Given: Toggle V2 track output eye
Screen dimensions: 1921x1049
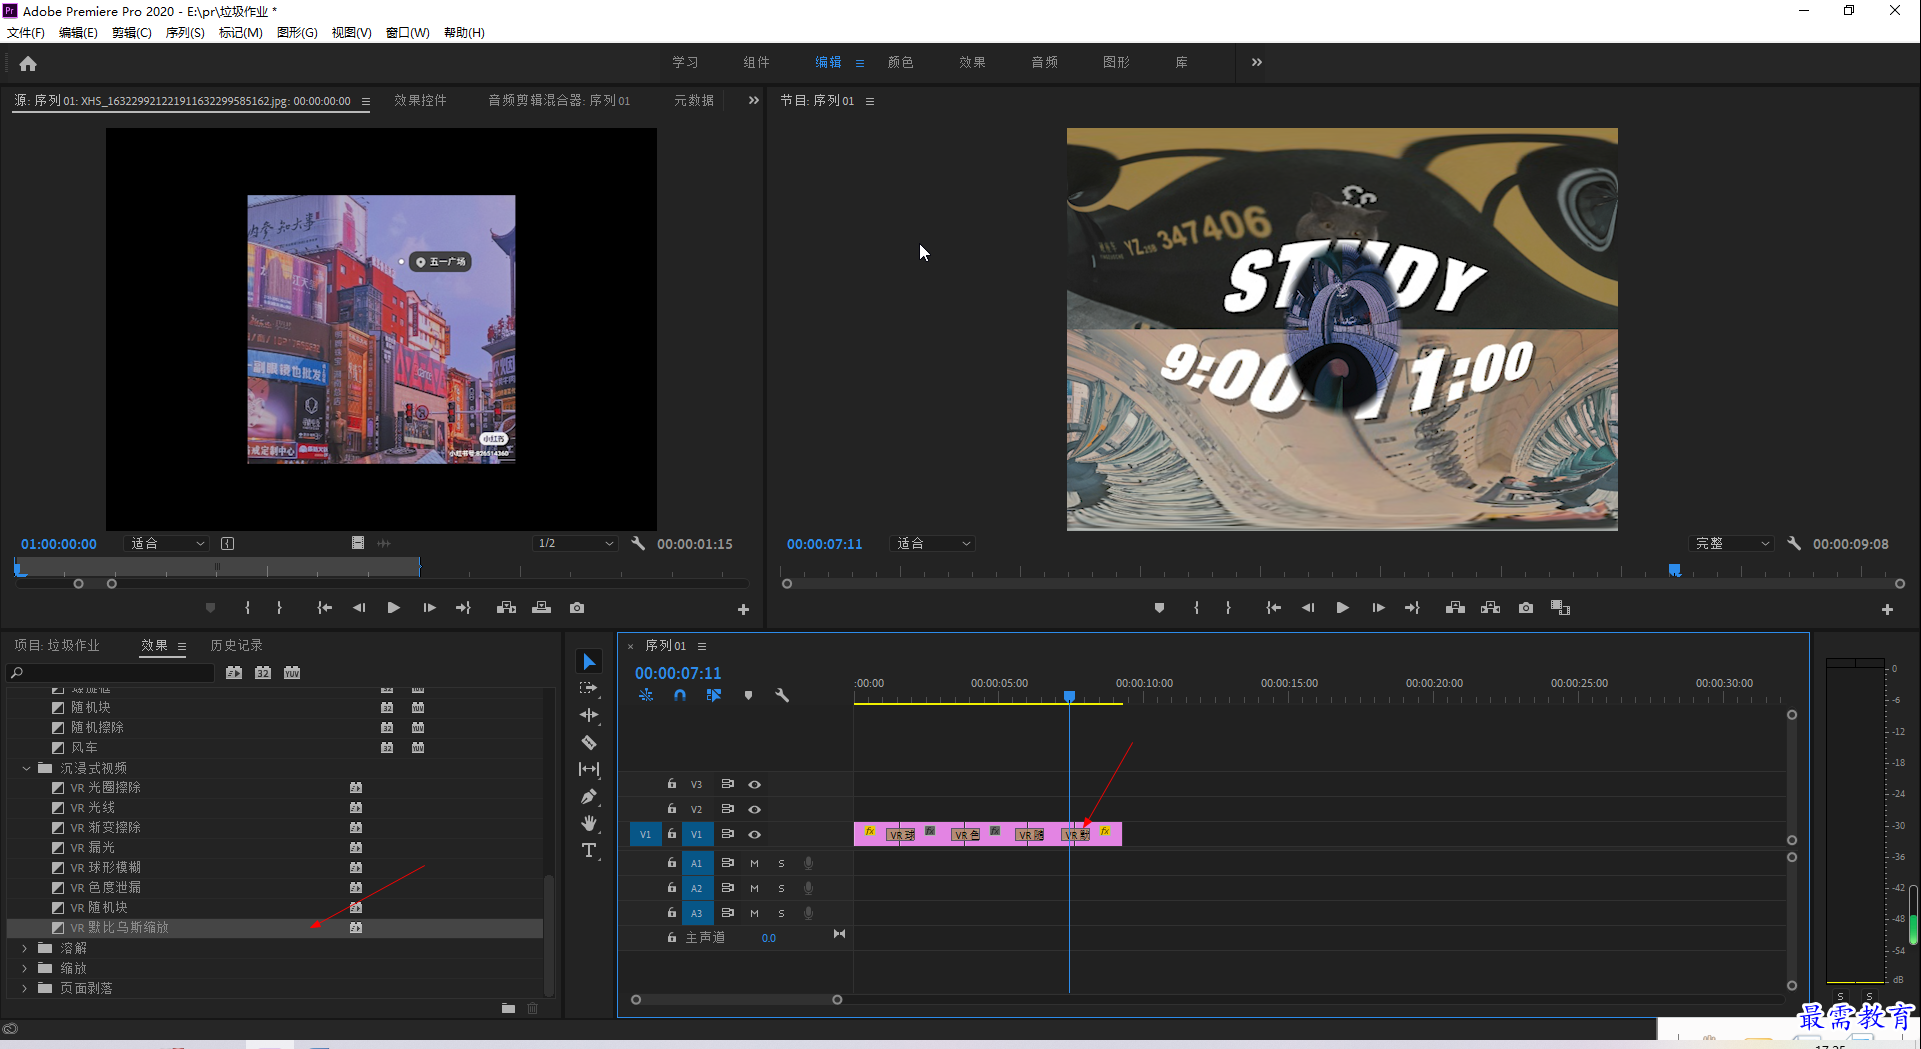Looking at the screenshot, I should point(755,809).
